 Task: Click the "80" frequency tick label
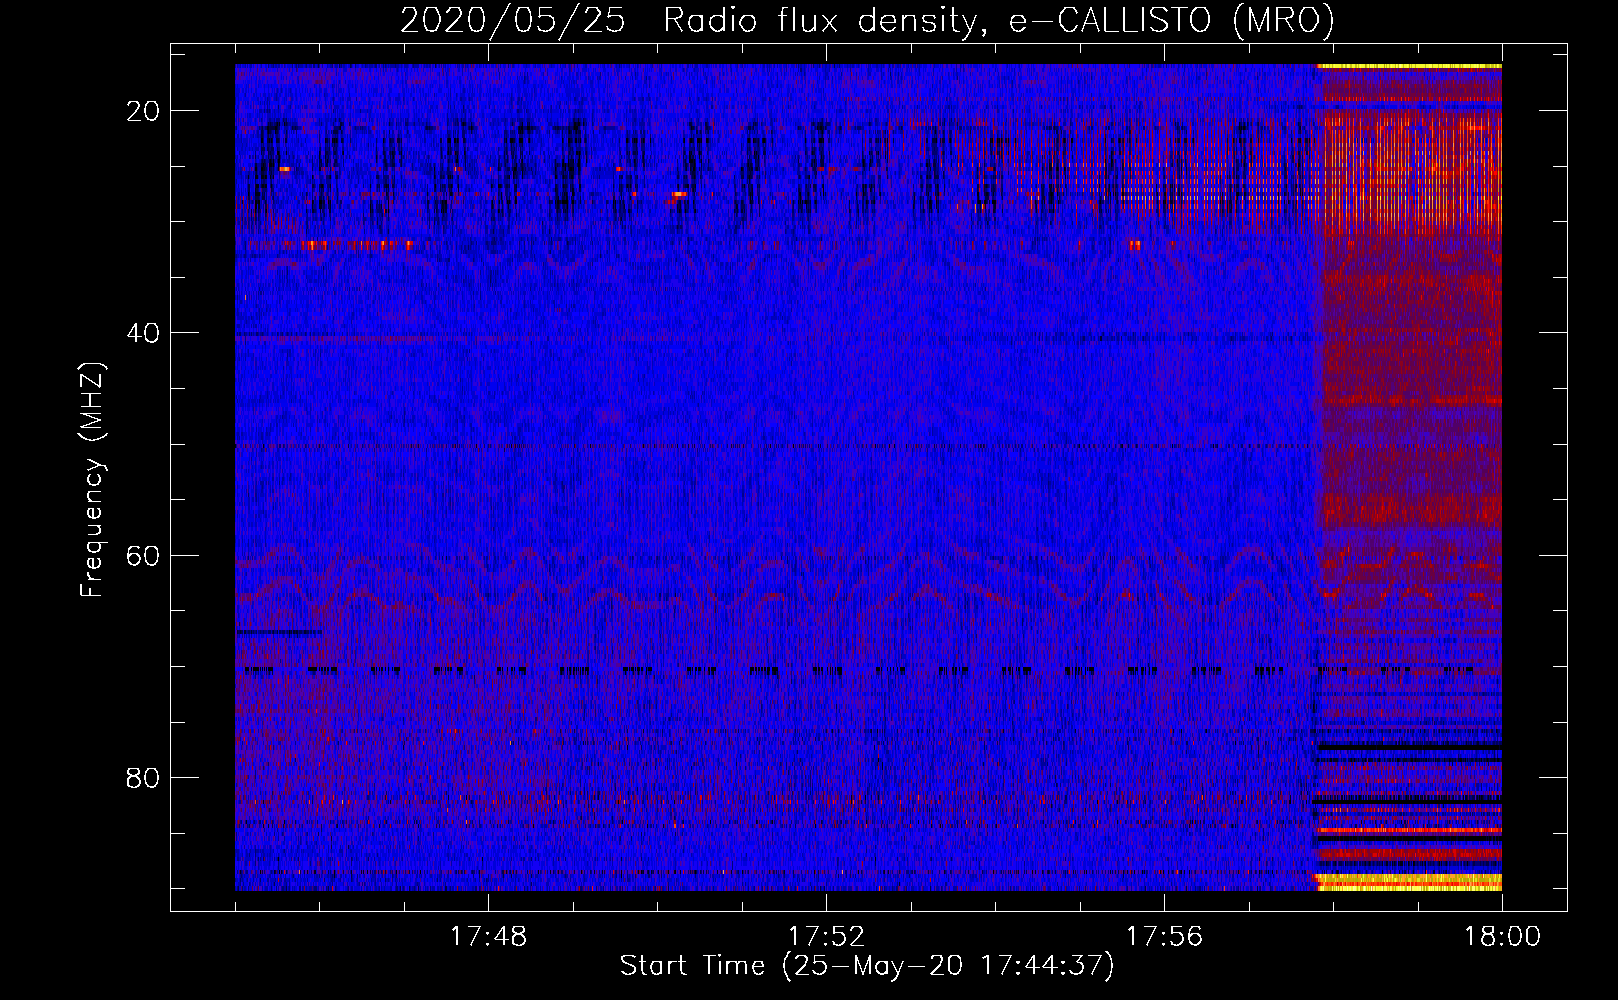pos(144,777)
